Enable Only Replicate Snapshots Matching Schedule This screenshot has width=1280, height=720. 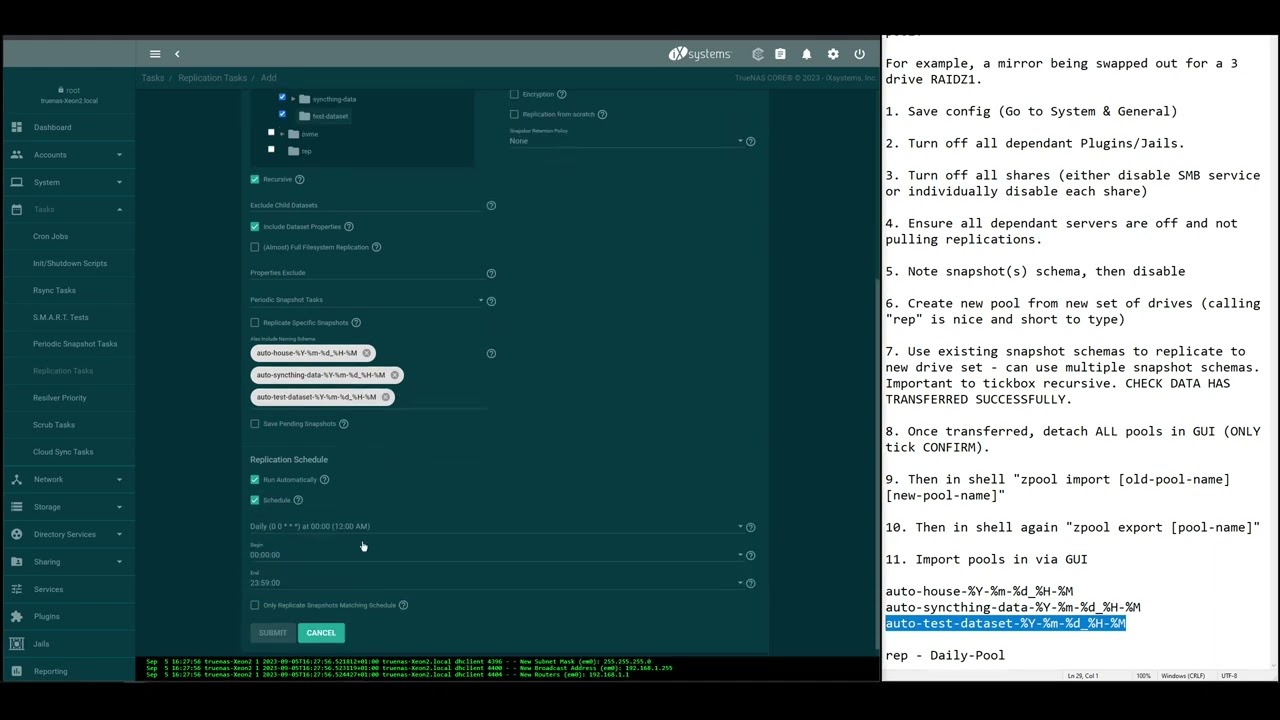pos(255,605)
